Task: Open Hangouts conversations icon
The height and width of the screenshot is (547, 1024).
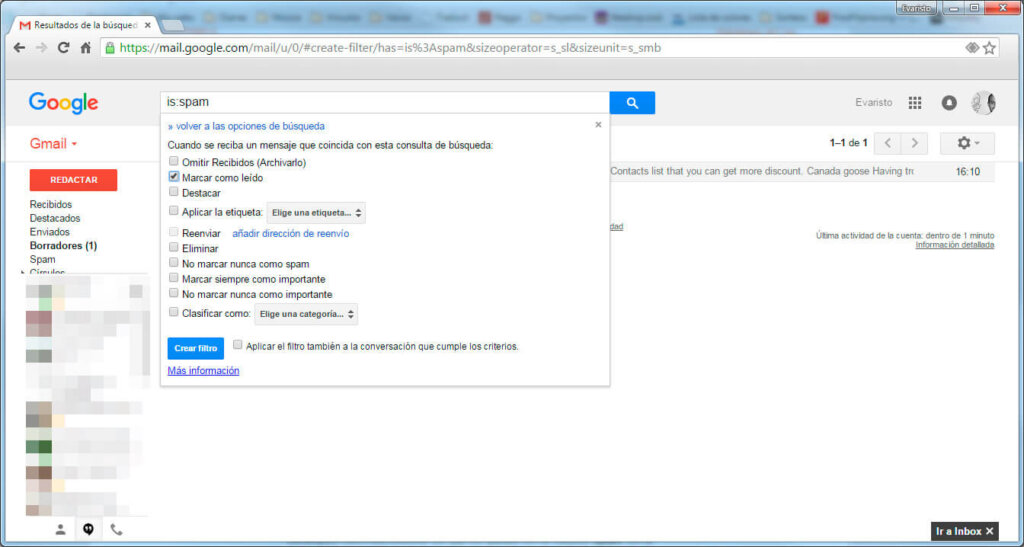Action: pyautogui.click(x=89, y=529)
